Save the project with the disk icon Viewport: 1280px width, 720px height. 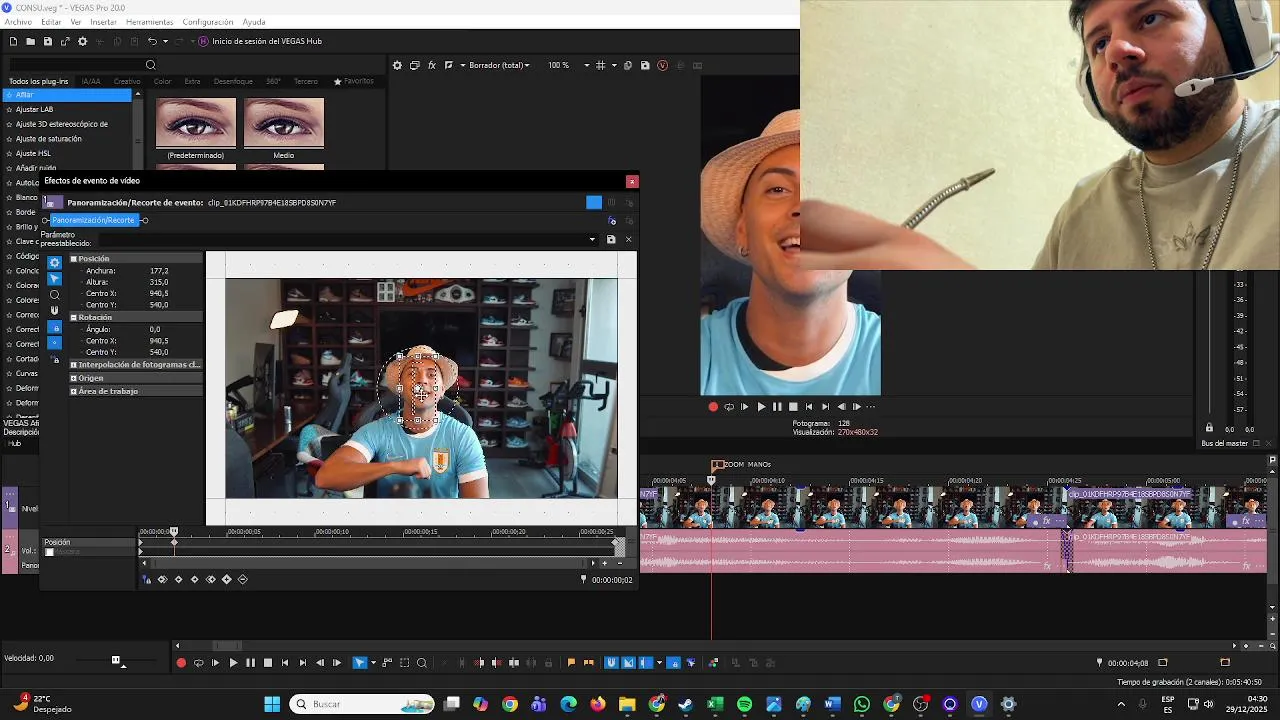pyautogui.click(x=47, y=41)
